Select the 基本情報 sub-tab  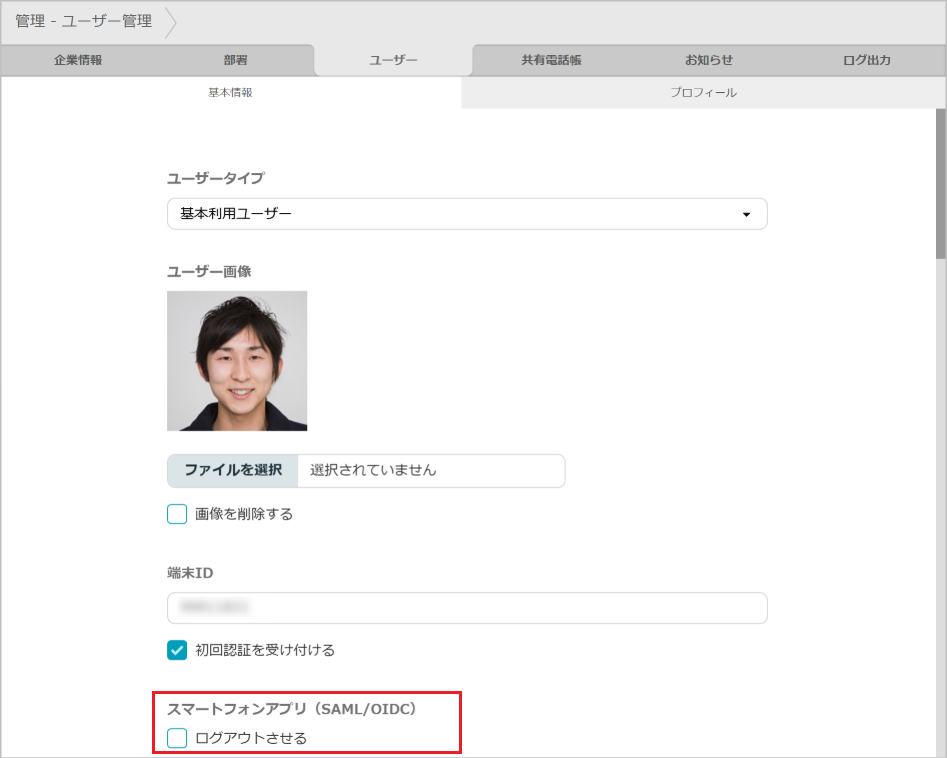tap(230, 92)
